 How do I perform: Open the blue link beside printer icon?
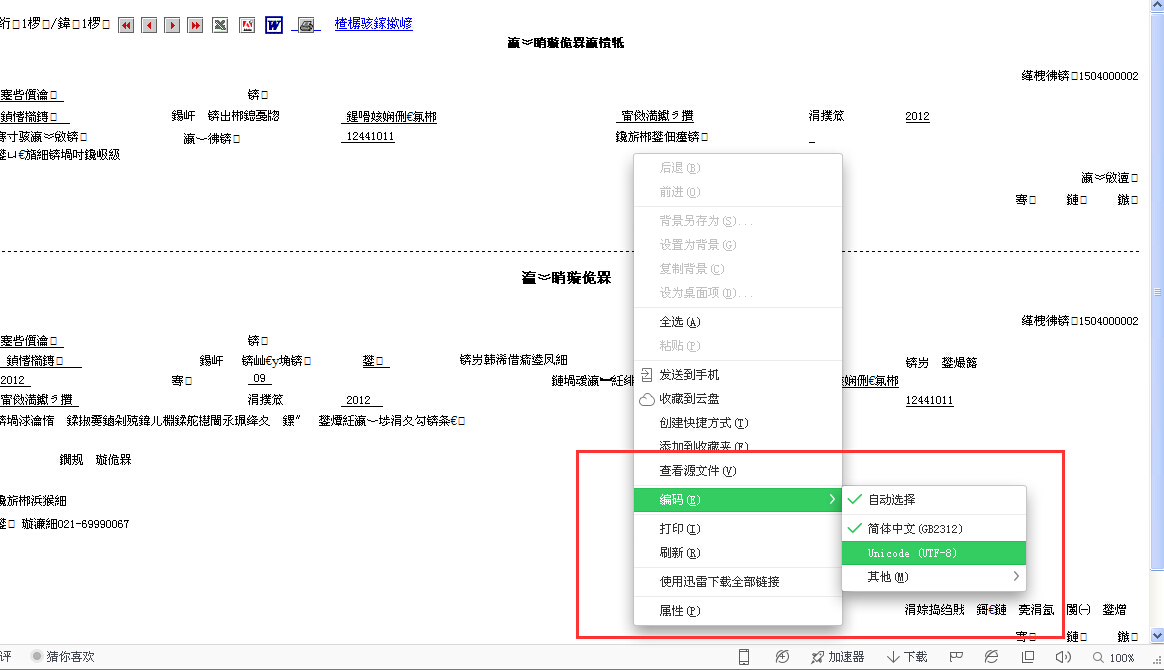373,23
